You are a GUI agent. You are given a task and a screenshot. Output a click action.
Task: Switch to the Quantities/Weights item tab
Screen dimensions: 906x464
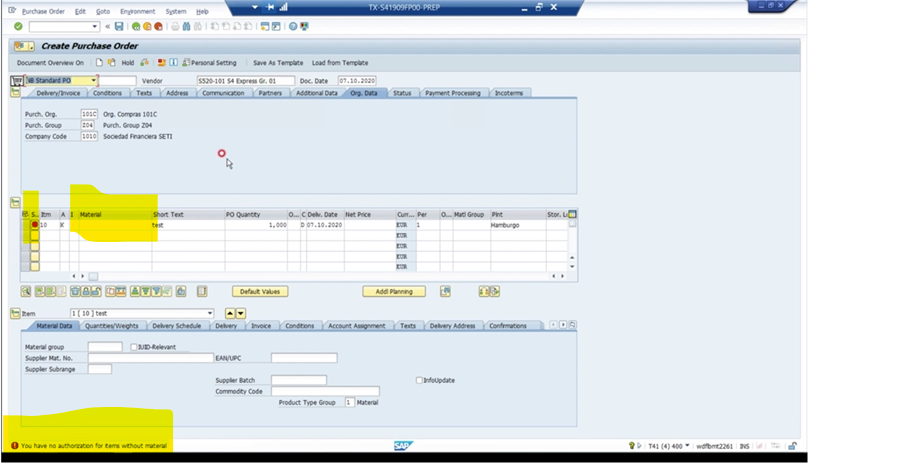tap(112, 326)
